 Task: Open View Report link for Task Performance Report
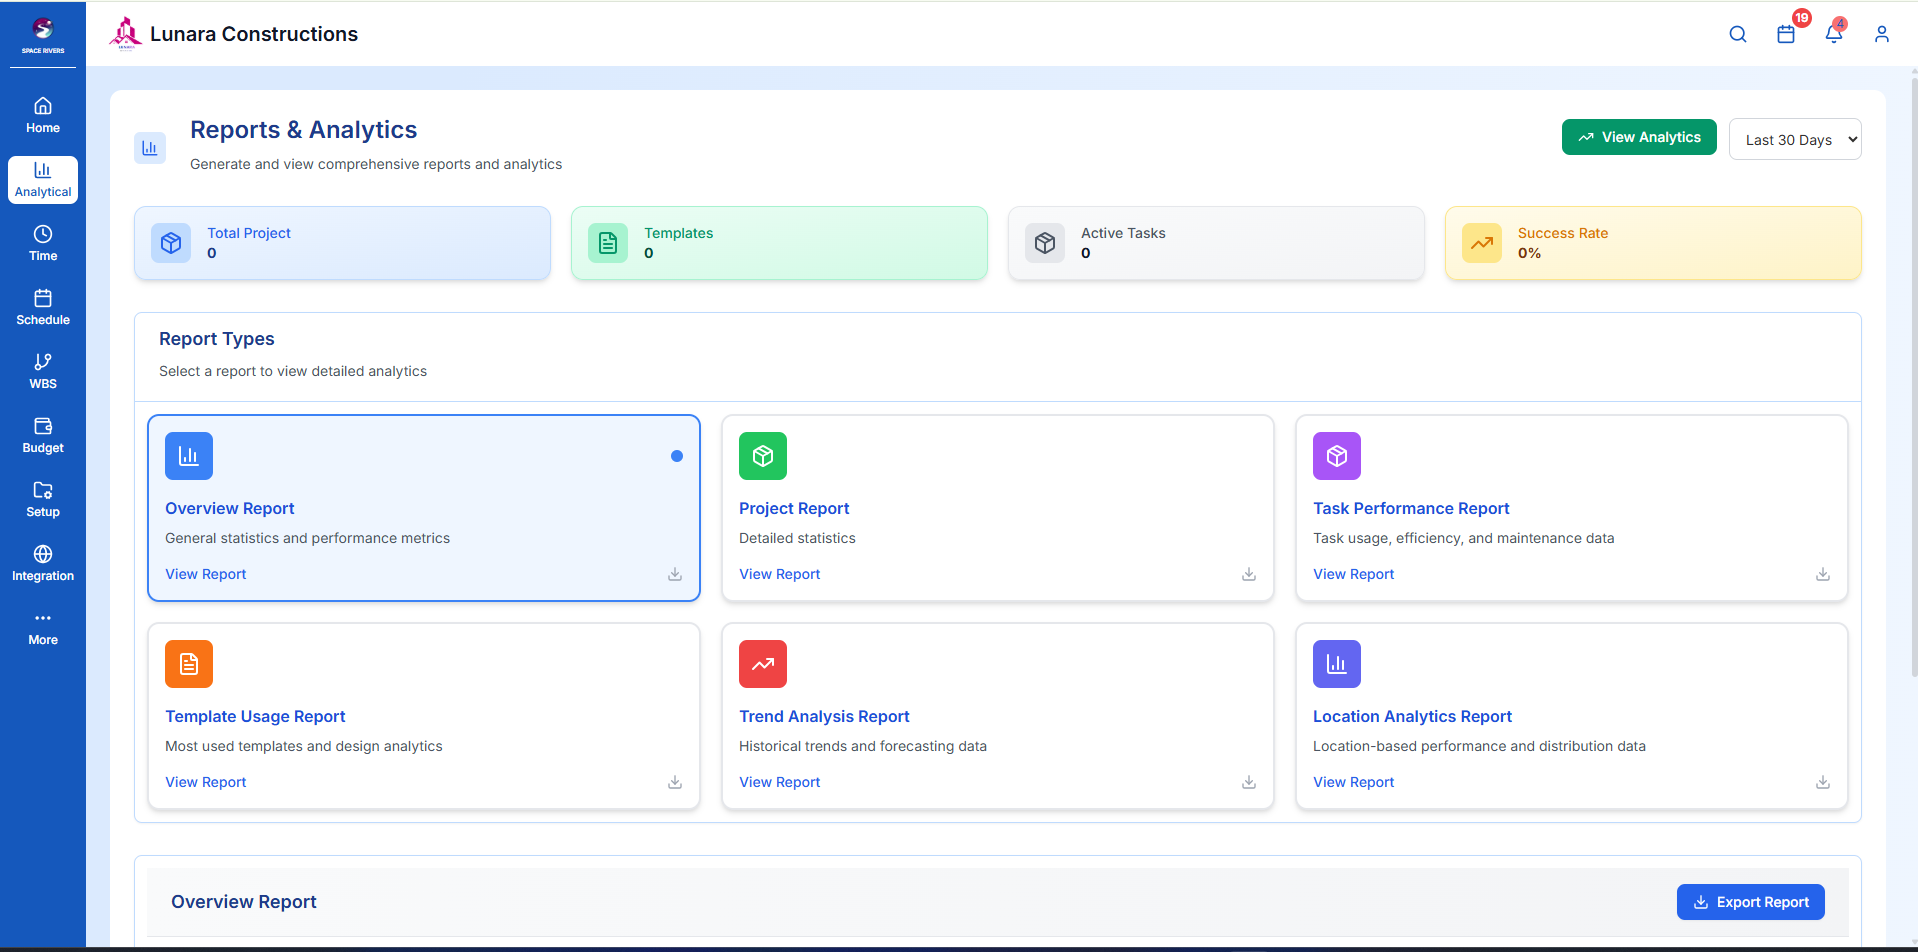1353,574
